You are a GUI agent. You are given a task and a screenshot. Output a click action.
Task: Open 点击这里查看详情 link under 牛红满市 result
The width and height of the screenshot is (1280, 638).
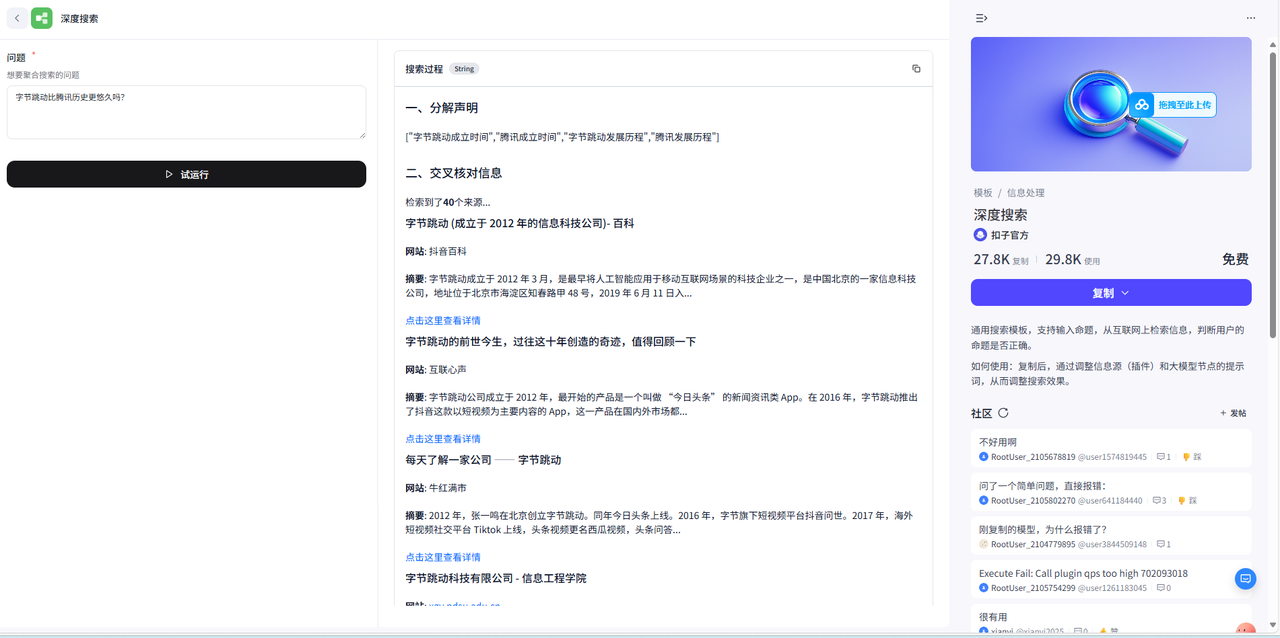pyautogui.click(x=443, y=557)
